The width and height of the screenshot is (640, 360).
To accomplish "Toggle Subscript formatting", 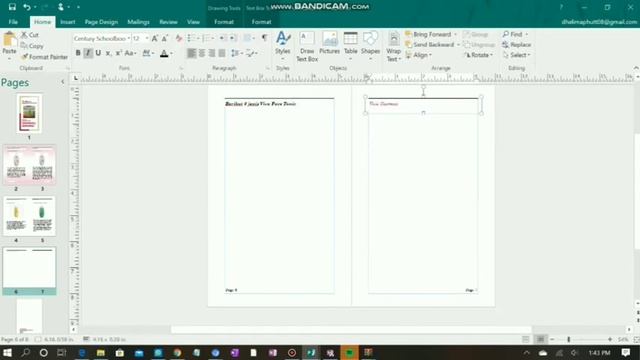I will [108, 53].
